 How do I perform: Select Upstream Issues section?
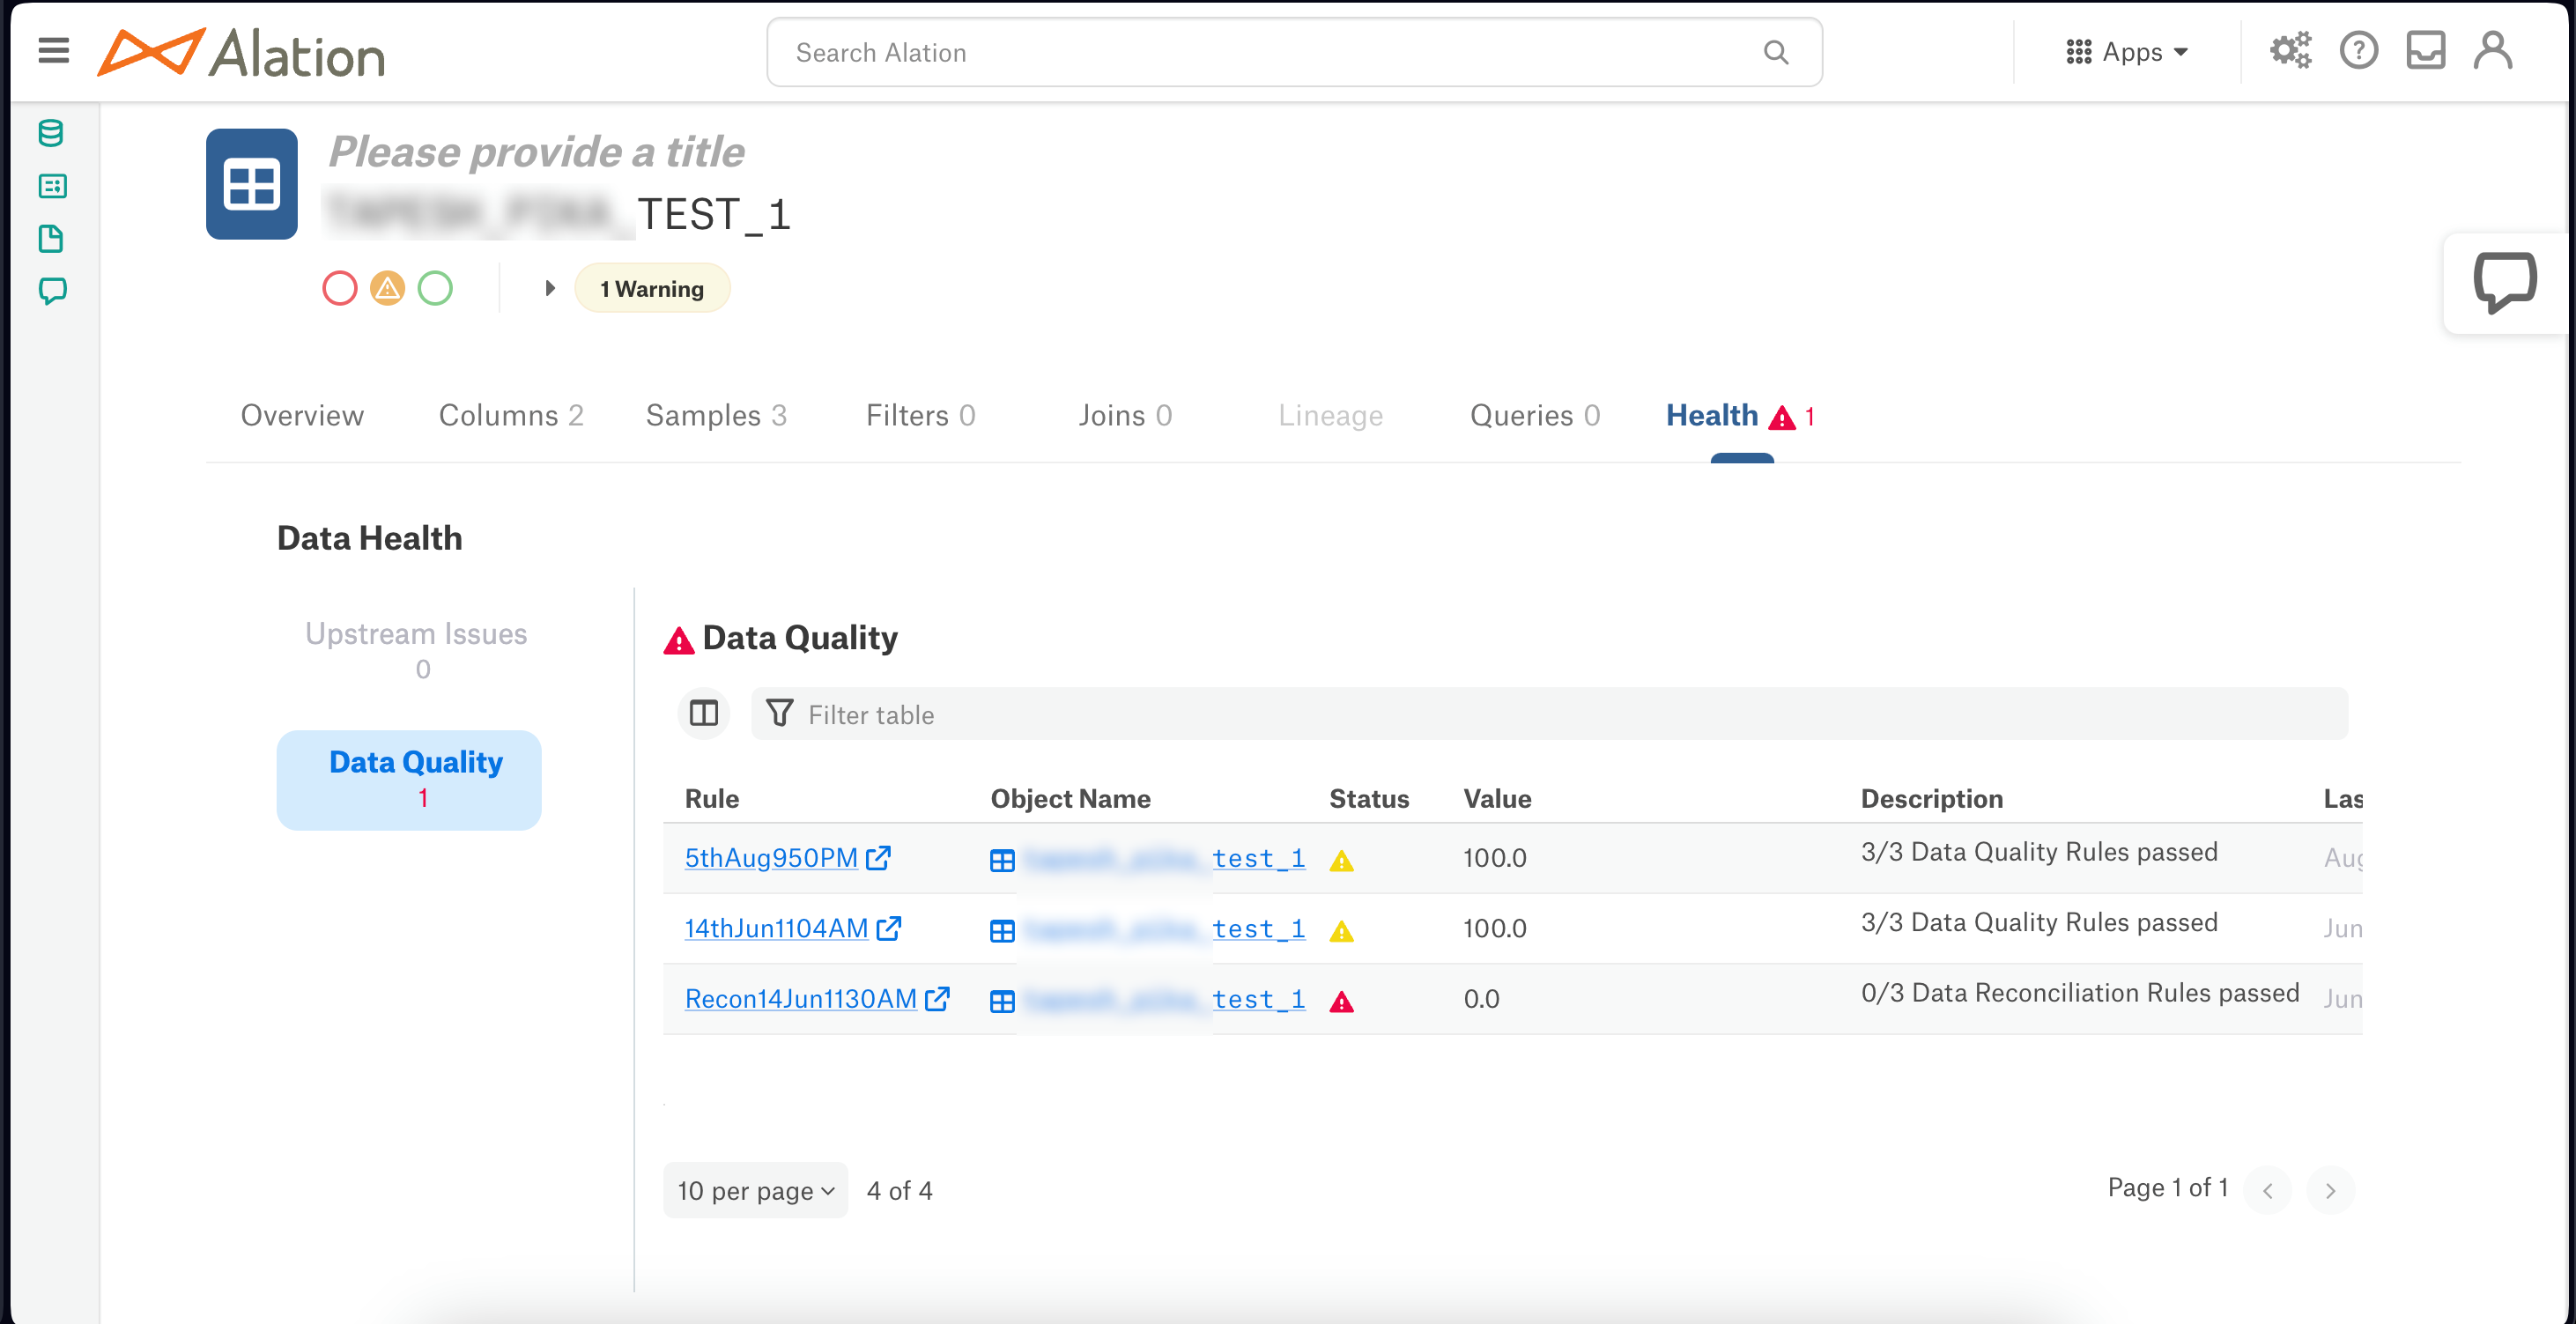pyautogui.click(x=416, y=651)
